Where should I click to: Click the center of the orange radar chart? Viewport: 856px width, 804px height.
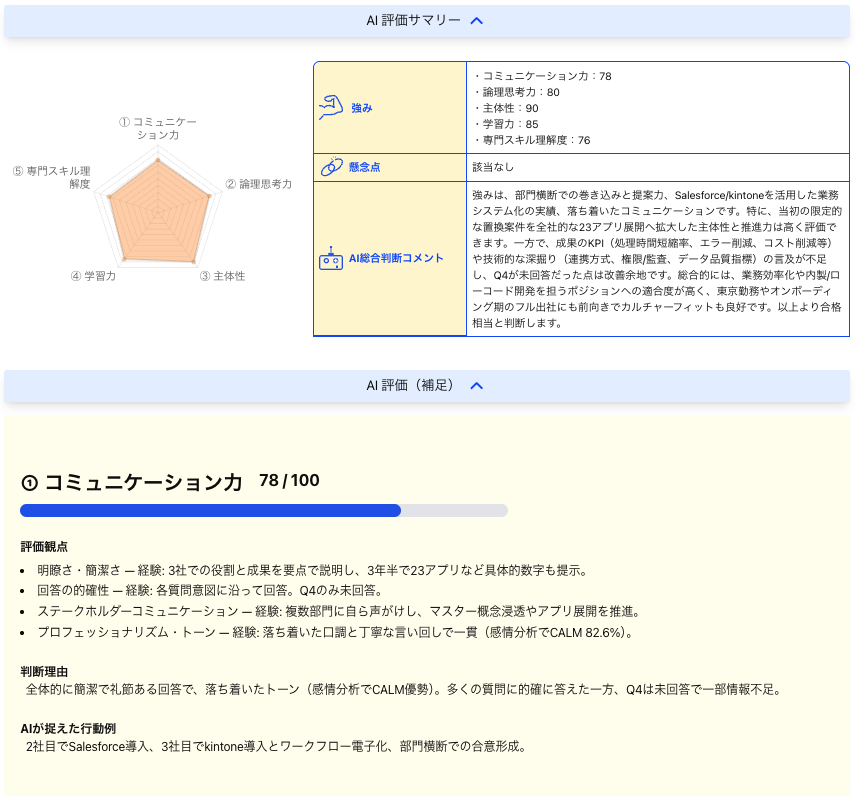tap(158, 214)
